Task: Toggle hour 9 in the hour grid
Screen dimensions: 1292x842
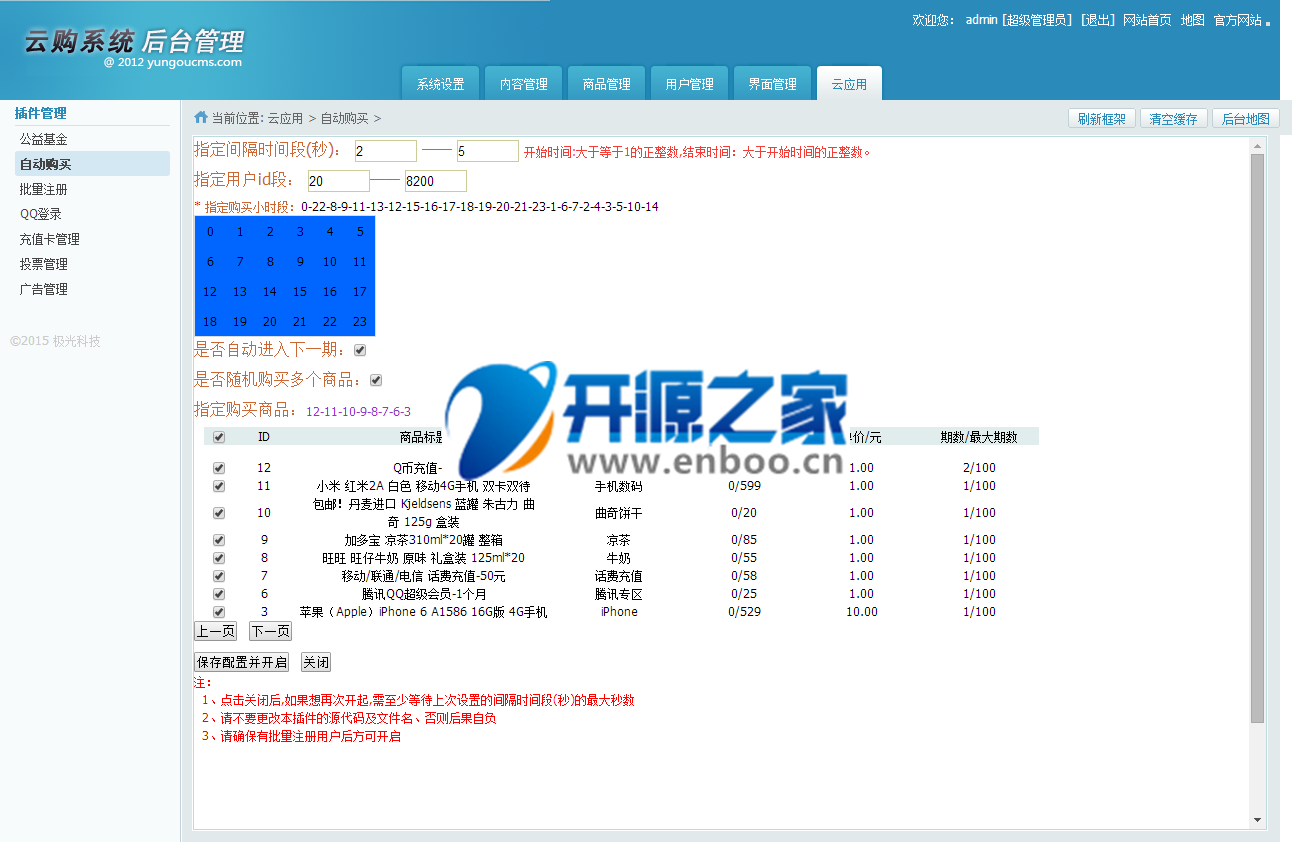Action: 300,262
